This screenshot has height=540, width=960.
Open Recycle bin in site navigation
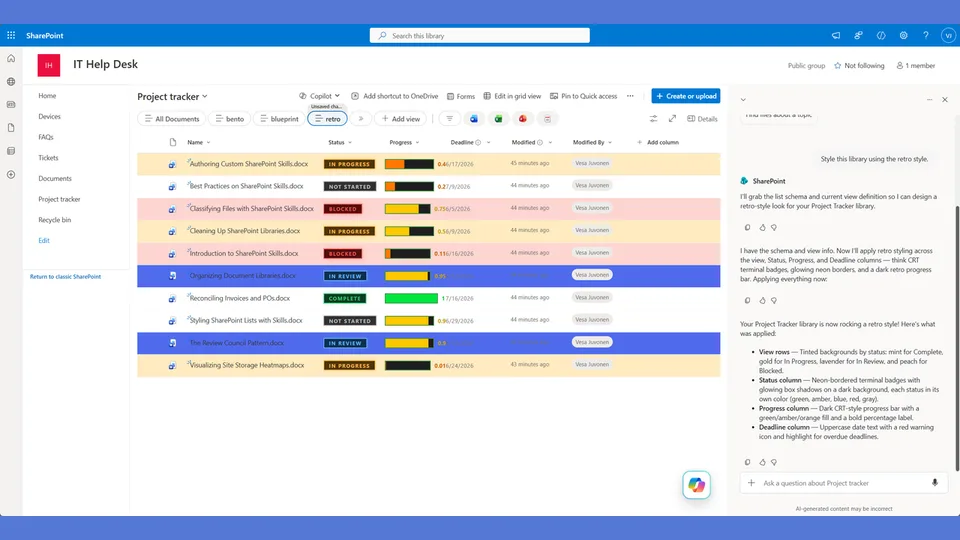tap(54, 220)
